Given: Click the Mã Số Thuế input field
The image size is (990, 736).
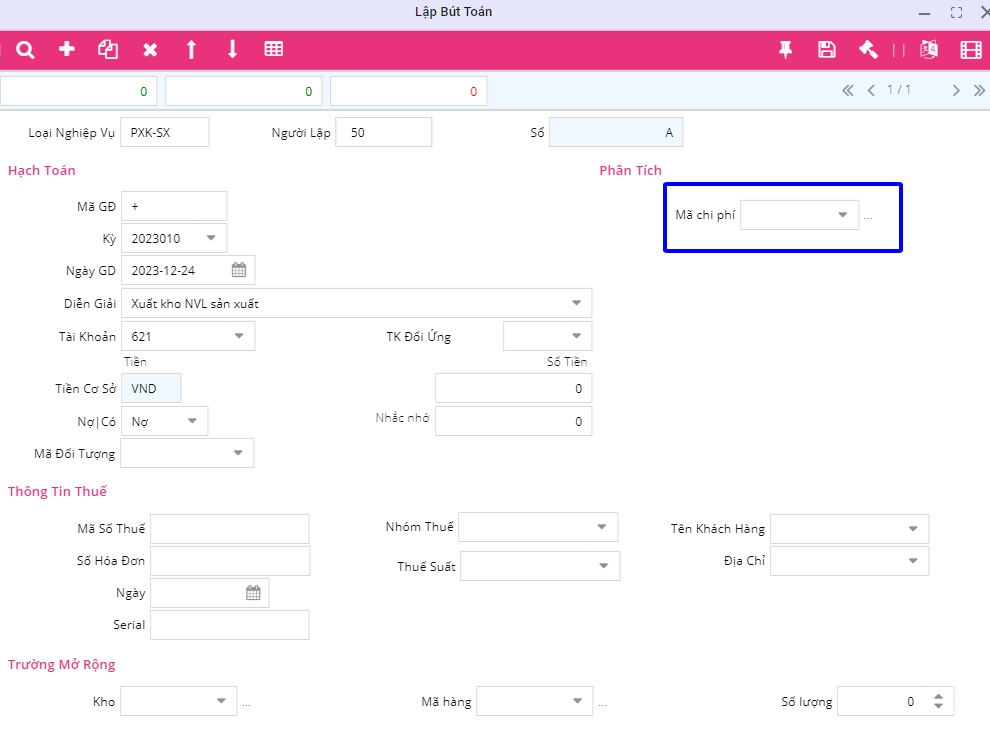Looking at the screenshot, I should (229, 529).
